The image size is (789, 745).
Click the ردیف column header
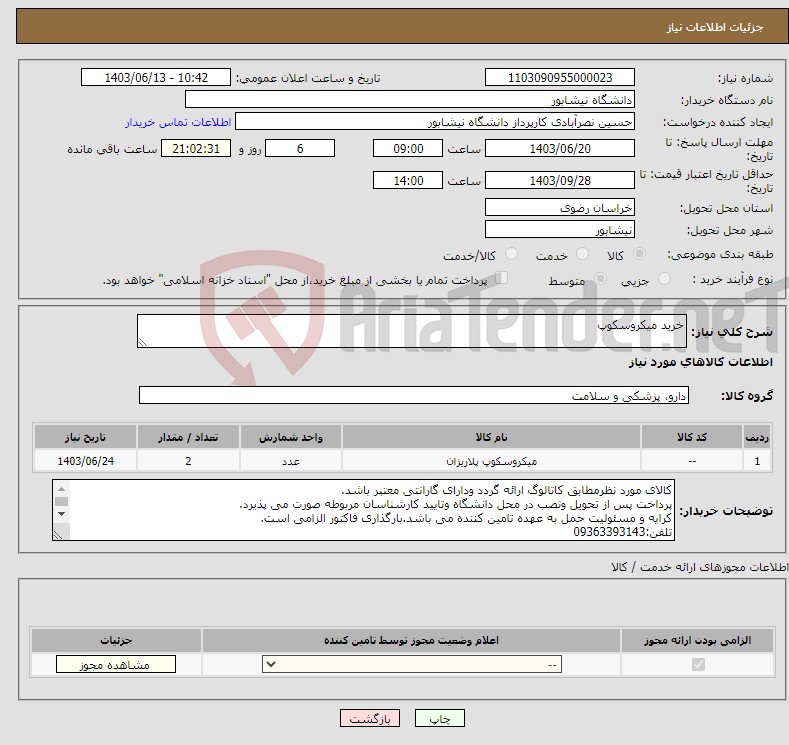tap(757, 437)
